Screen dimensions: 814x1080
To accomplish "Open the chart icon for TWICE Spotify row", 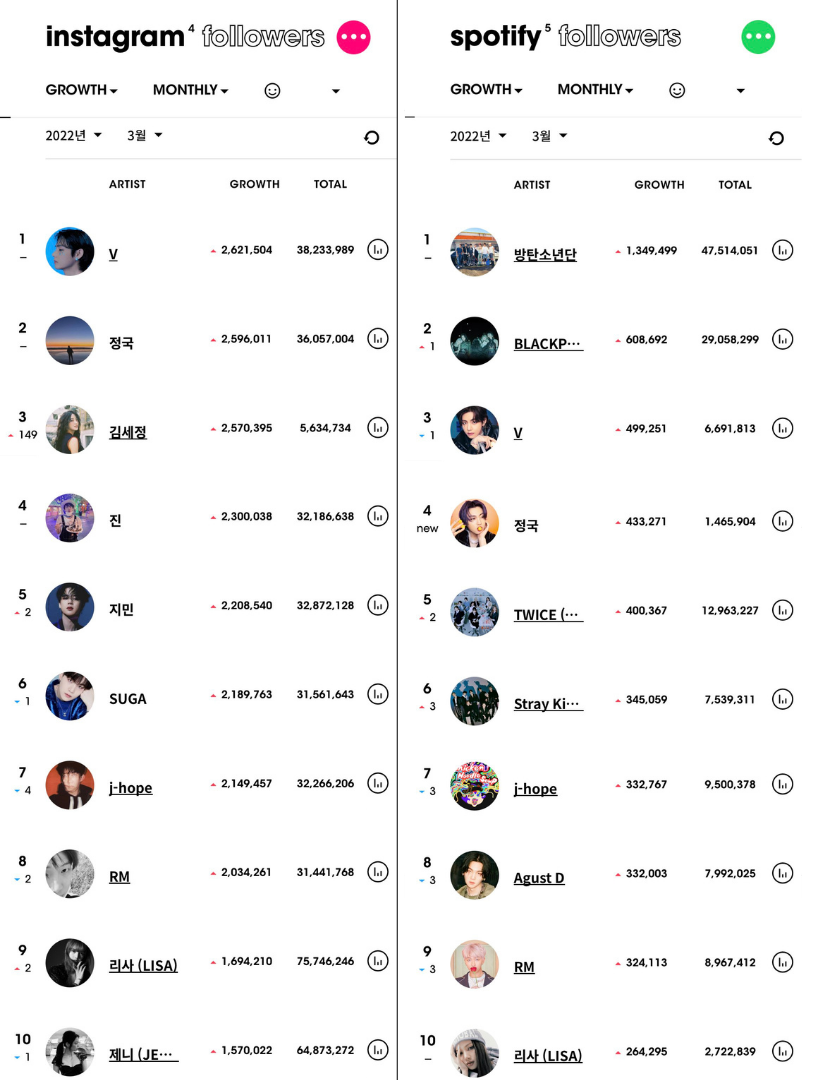I will click(783, 610).
